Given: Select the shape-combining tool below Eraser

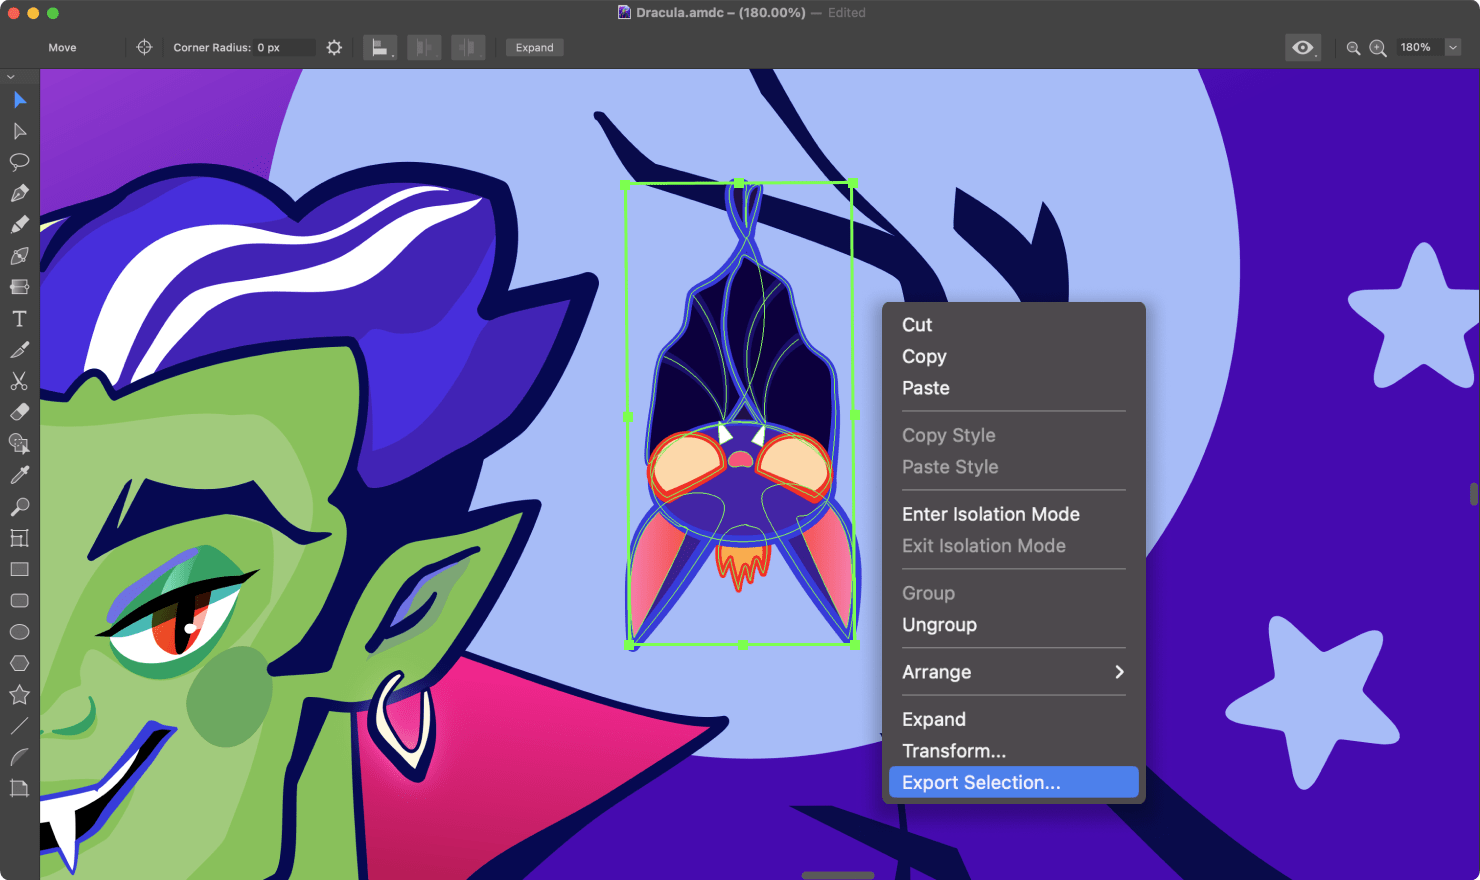Looking at the screenshot, I should tap(19, 444).
